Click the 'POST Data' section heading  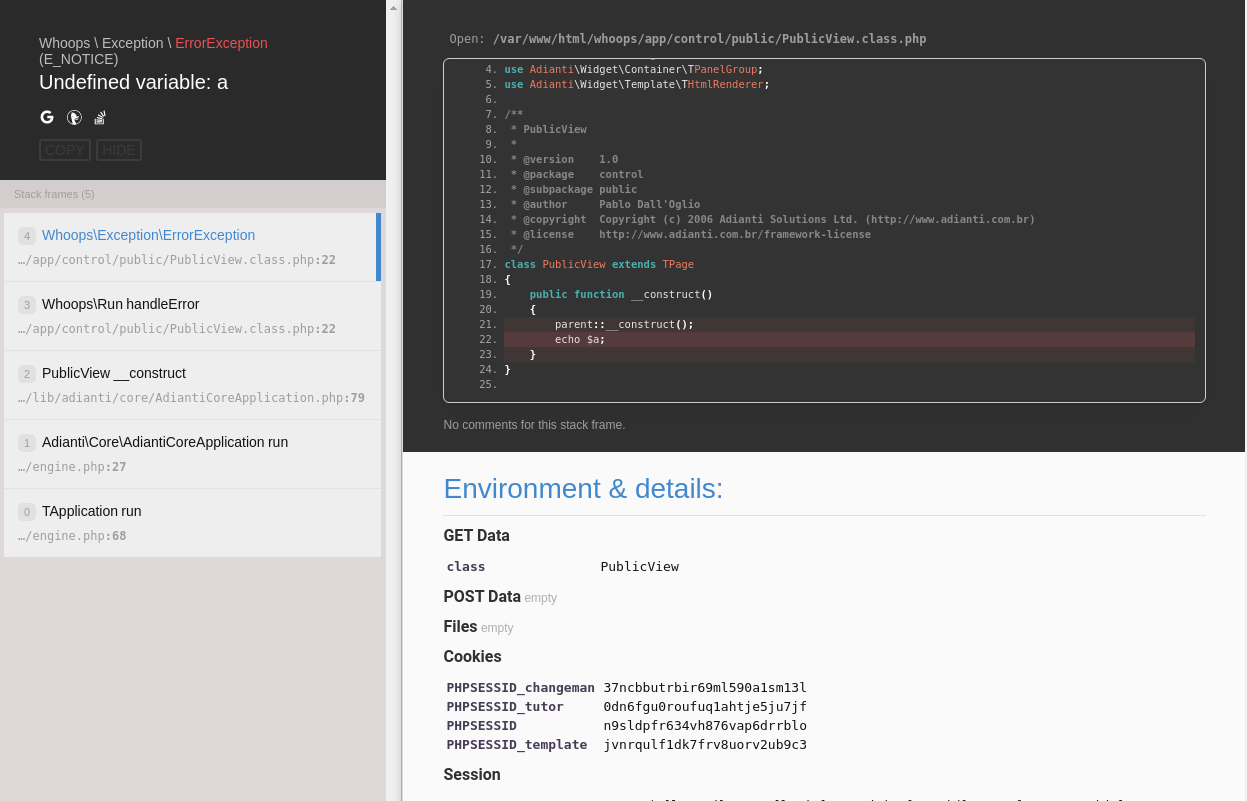tap(482, 597)
